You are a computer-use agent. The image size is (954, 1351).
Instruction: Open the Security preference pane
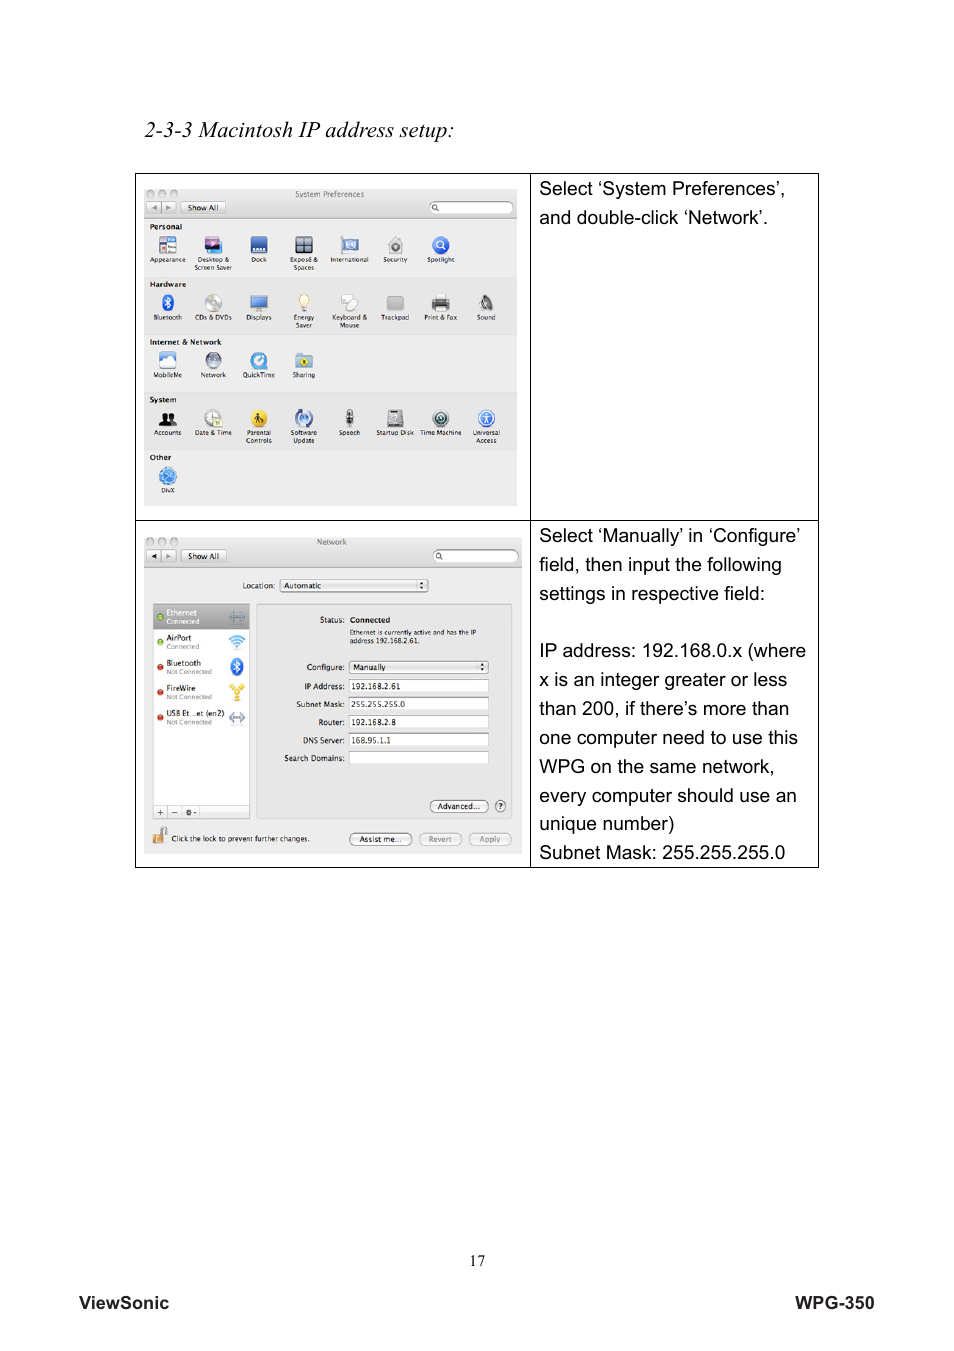point(395,249)
